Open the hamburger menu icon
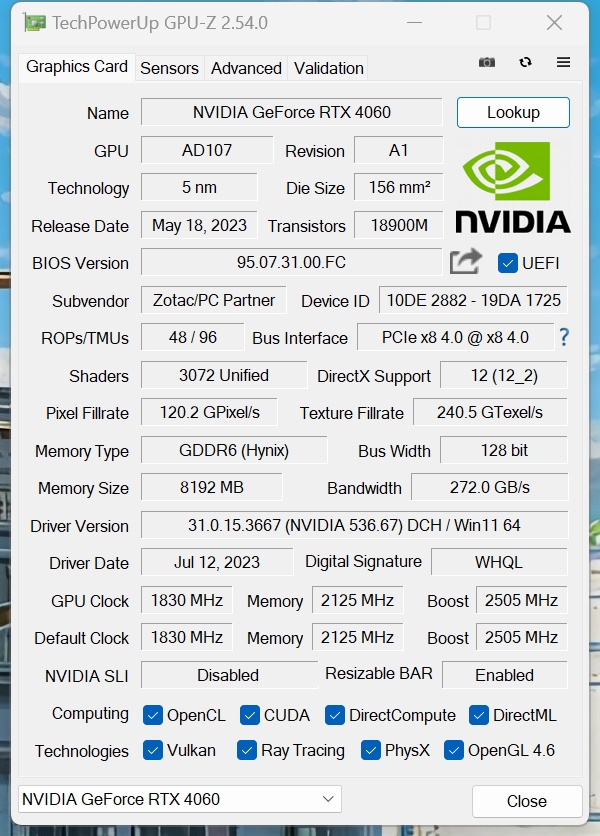This screenshot has height=836, width=600. tap(563, 62)
